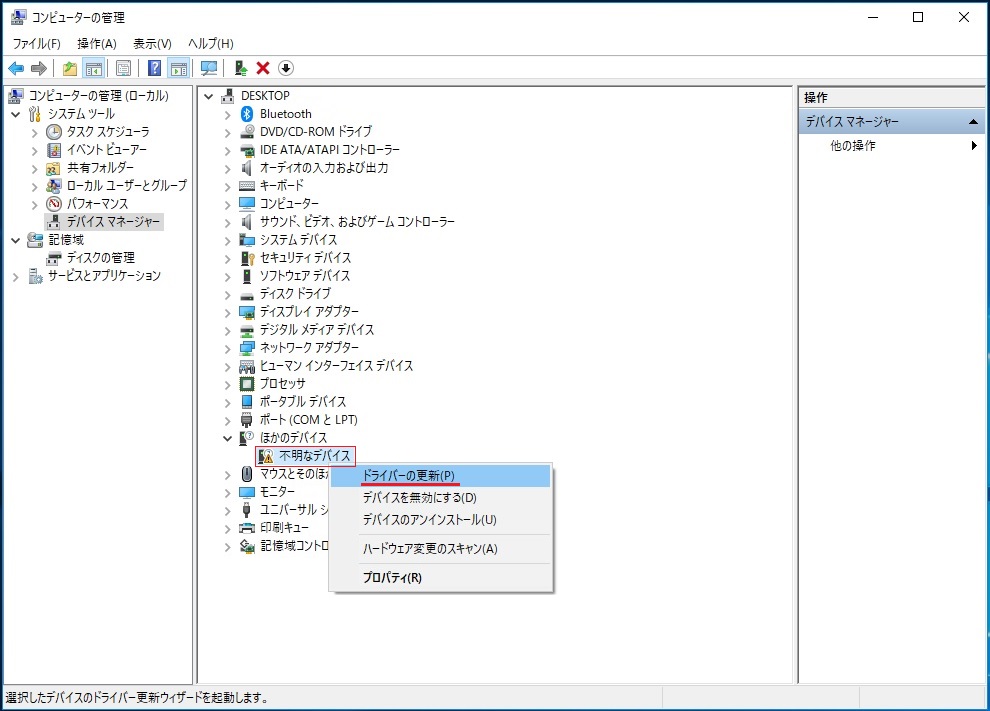Screen dimensions: 990x711
Task: Click the セキュリティ デバイス icon
Action: coord(247,258)
